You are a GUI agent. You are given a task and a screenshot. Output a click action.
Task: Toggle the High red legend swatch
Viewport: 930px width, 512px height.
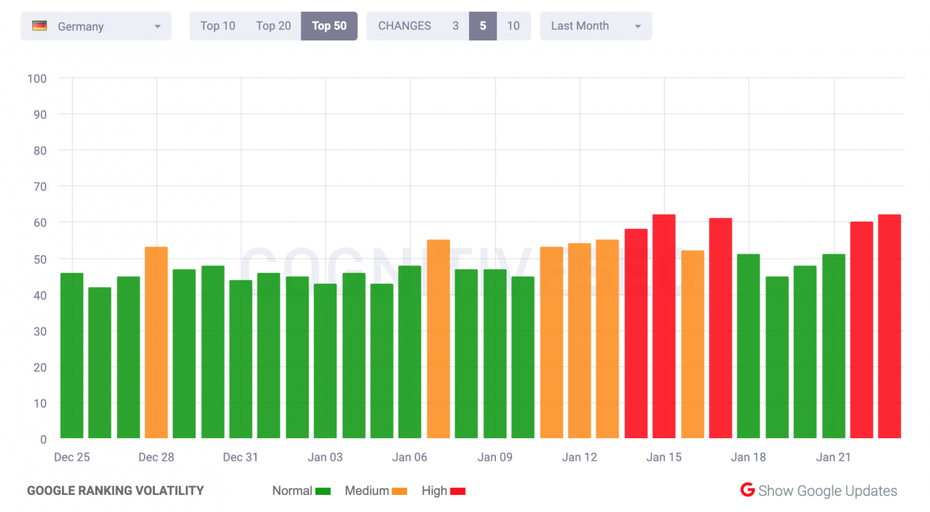pos(458,491)
